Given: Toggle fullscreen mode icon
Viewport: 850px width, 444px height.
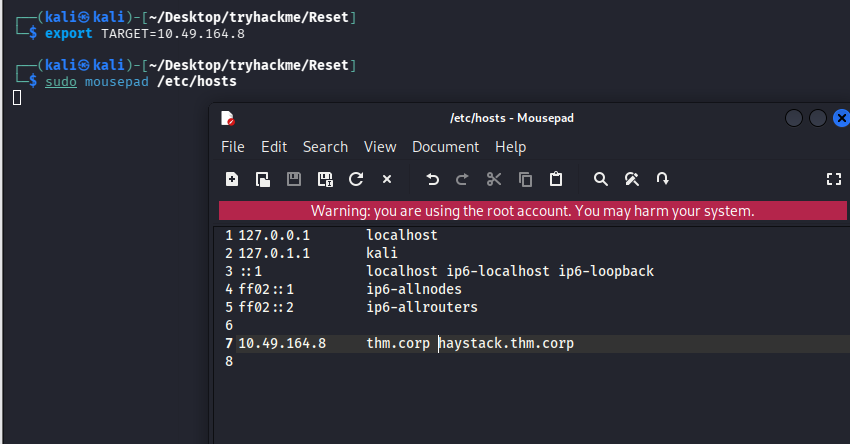Looking at the screenshot, I should 833,179.
